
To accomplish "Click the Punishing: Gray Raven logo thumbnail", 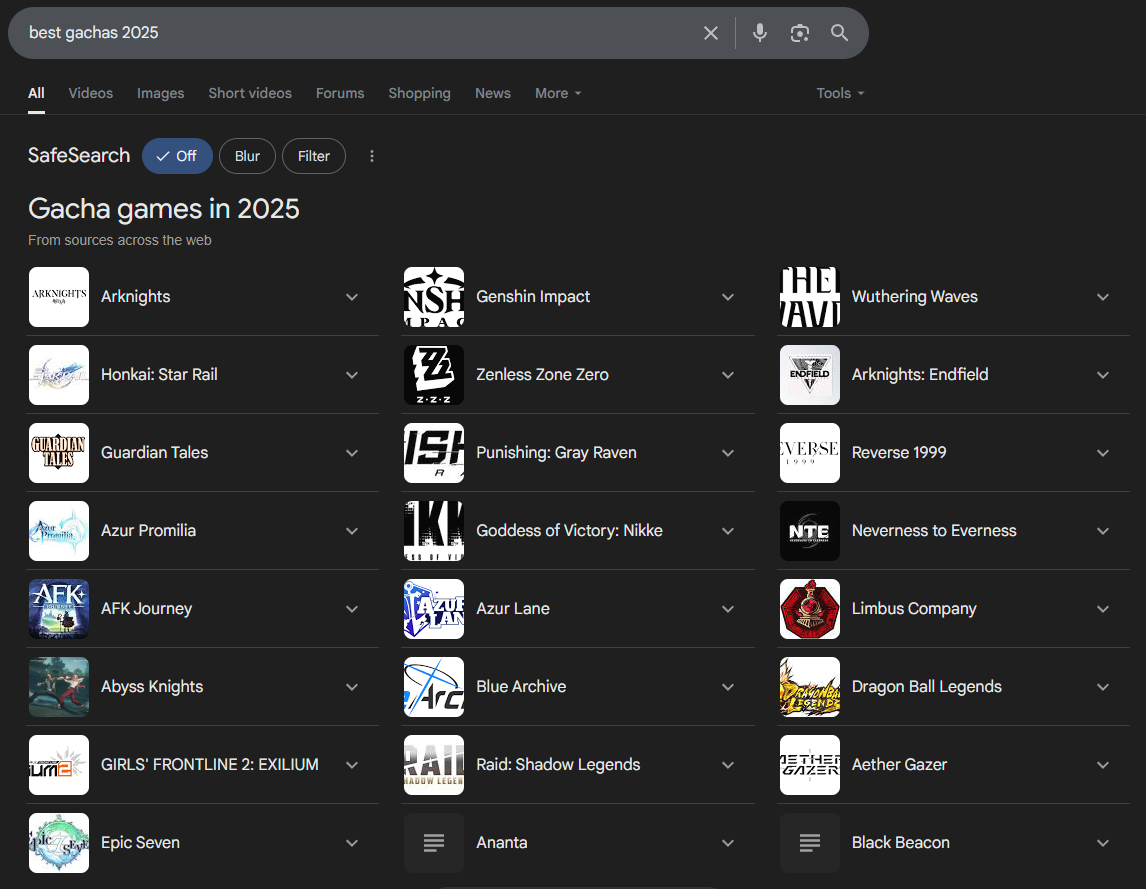I will (x=434, y=453).
